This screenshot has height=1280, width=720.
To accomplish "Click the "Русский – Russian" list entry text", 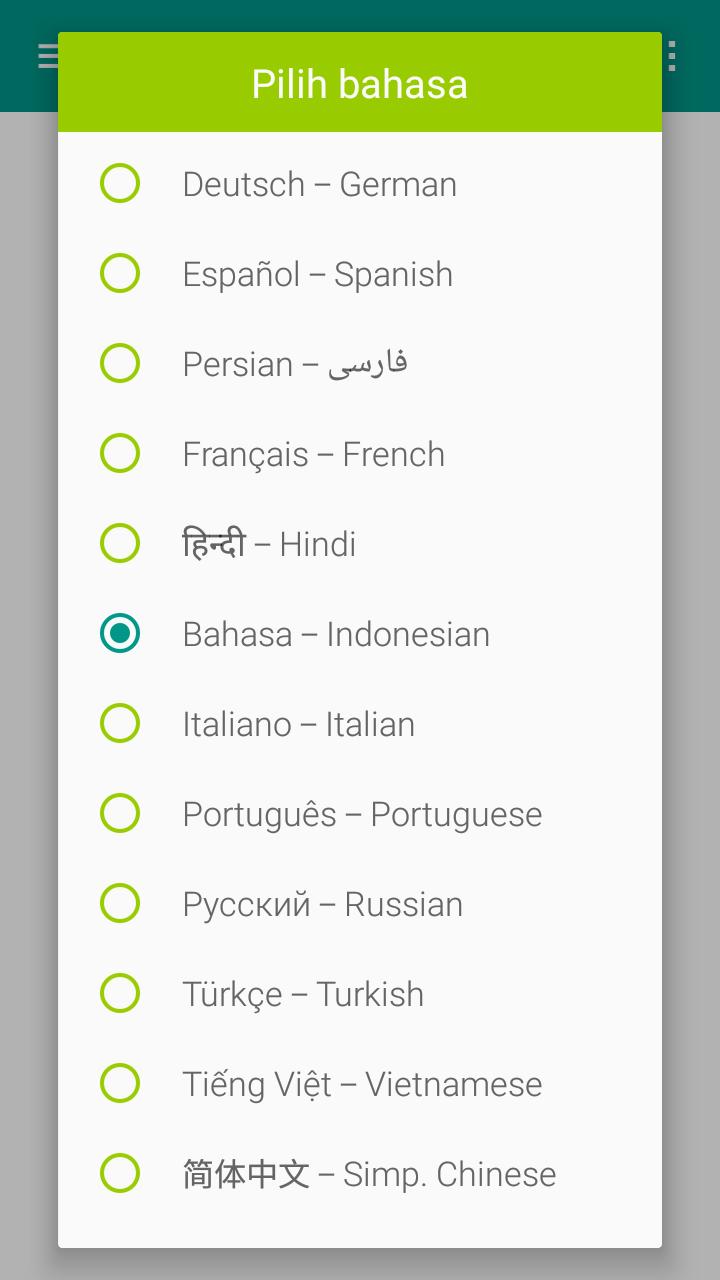I will tap(322, 905).
